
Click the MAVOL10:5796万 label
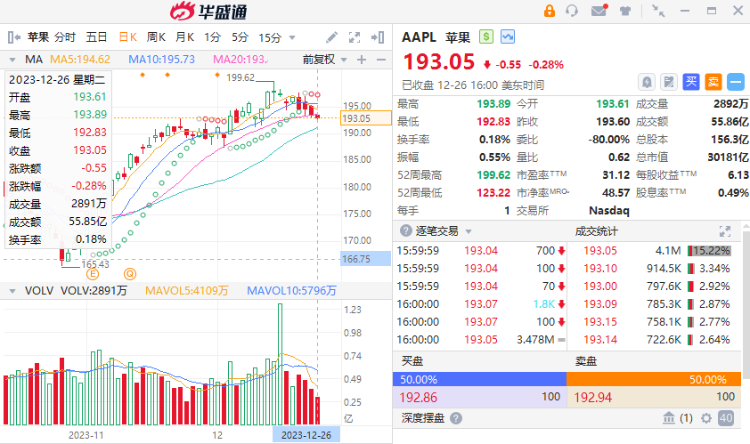[292, 290]
